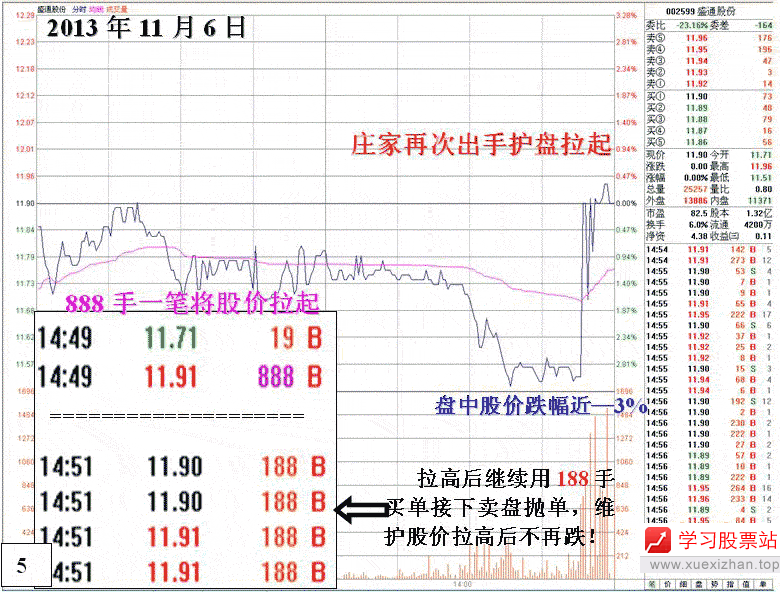The height and width of the screenshot is (594, 780).
Task: Select the 指 indicator tab
Action: point(731,584)
